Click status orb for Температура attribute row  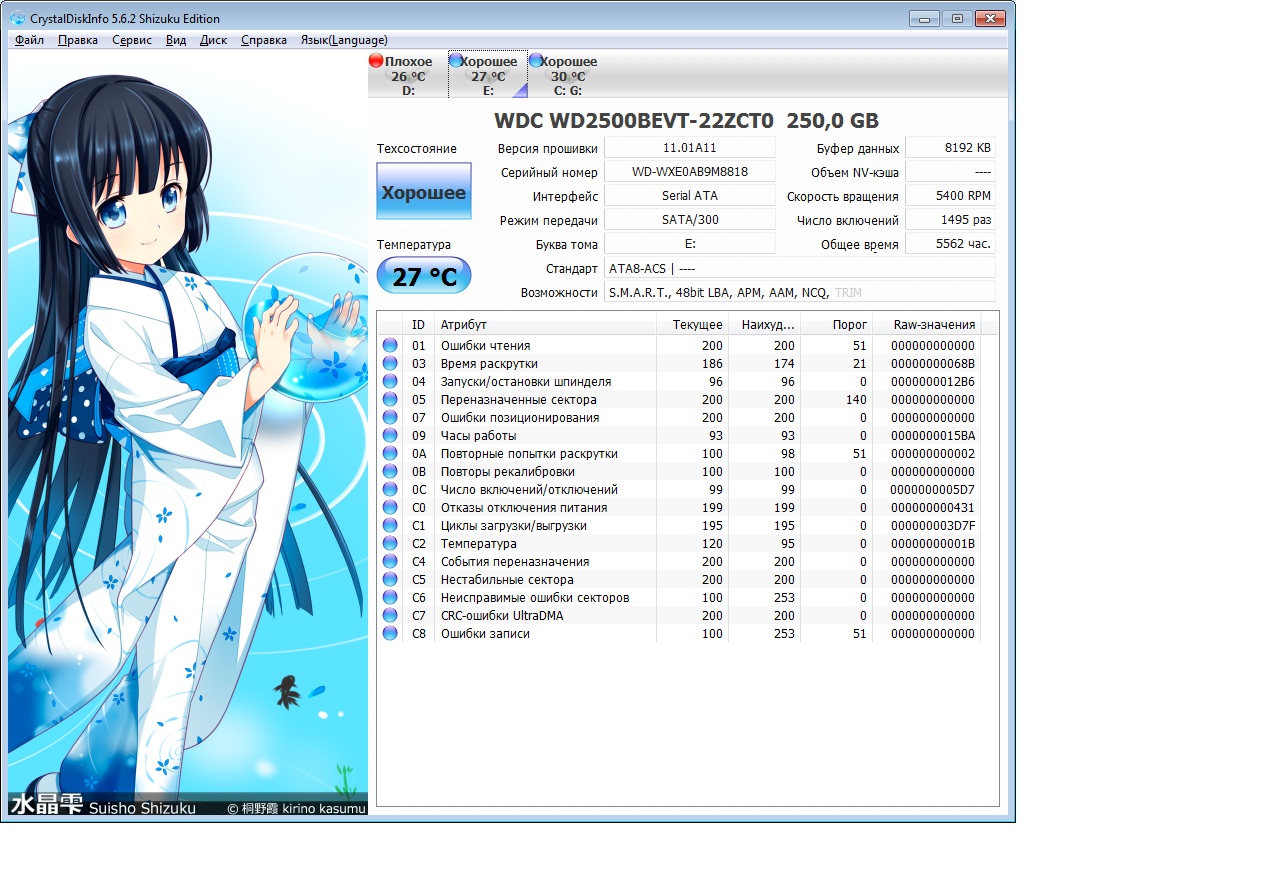pos(390,544)
